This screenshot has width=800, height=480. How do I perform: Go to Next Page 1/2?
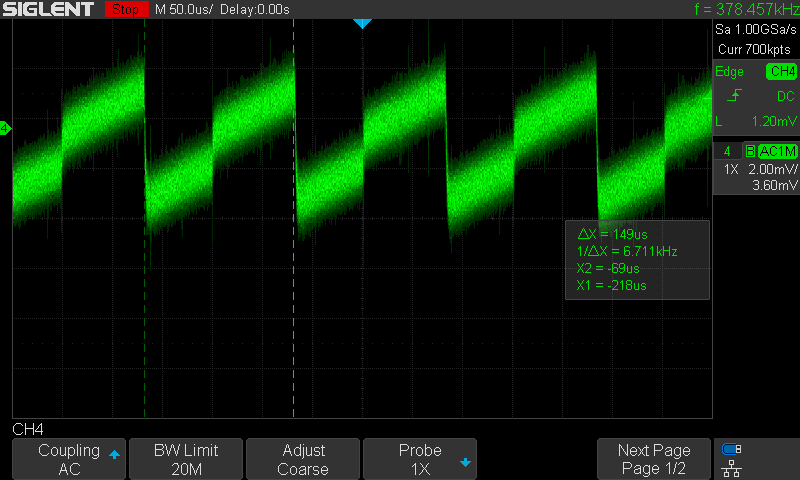654,459
